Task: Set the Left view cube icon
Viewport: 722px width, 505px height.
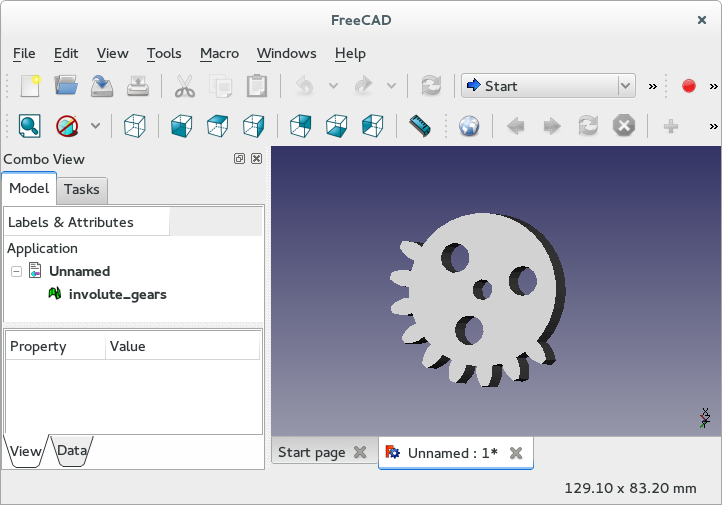Action: click(x=372, y=126)
